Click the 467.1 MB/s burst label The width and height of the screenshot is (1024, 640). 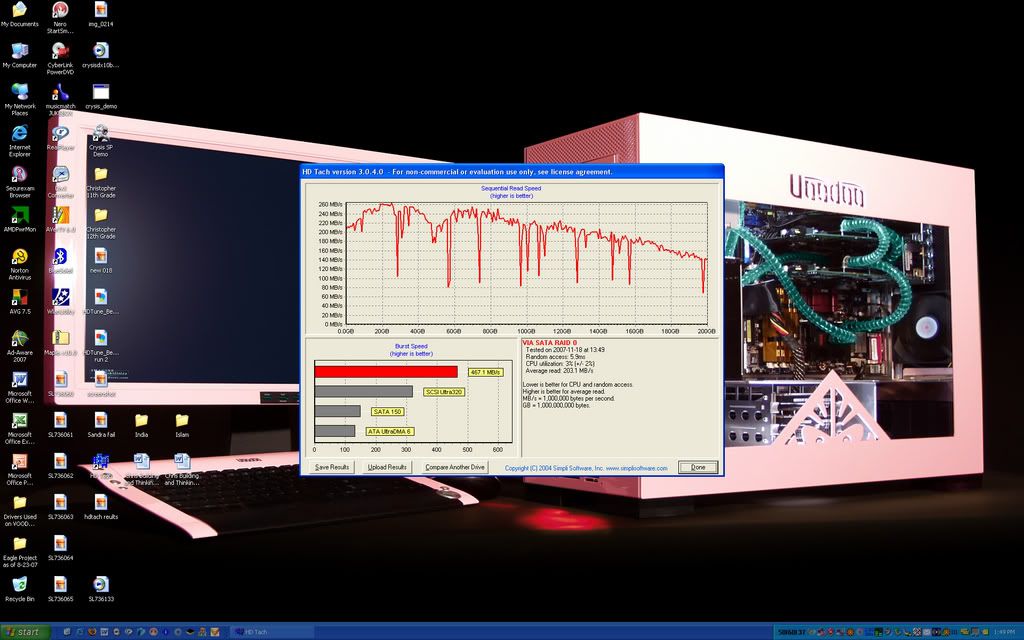(x=485, y=372)
